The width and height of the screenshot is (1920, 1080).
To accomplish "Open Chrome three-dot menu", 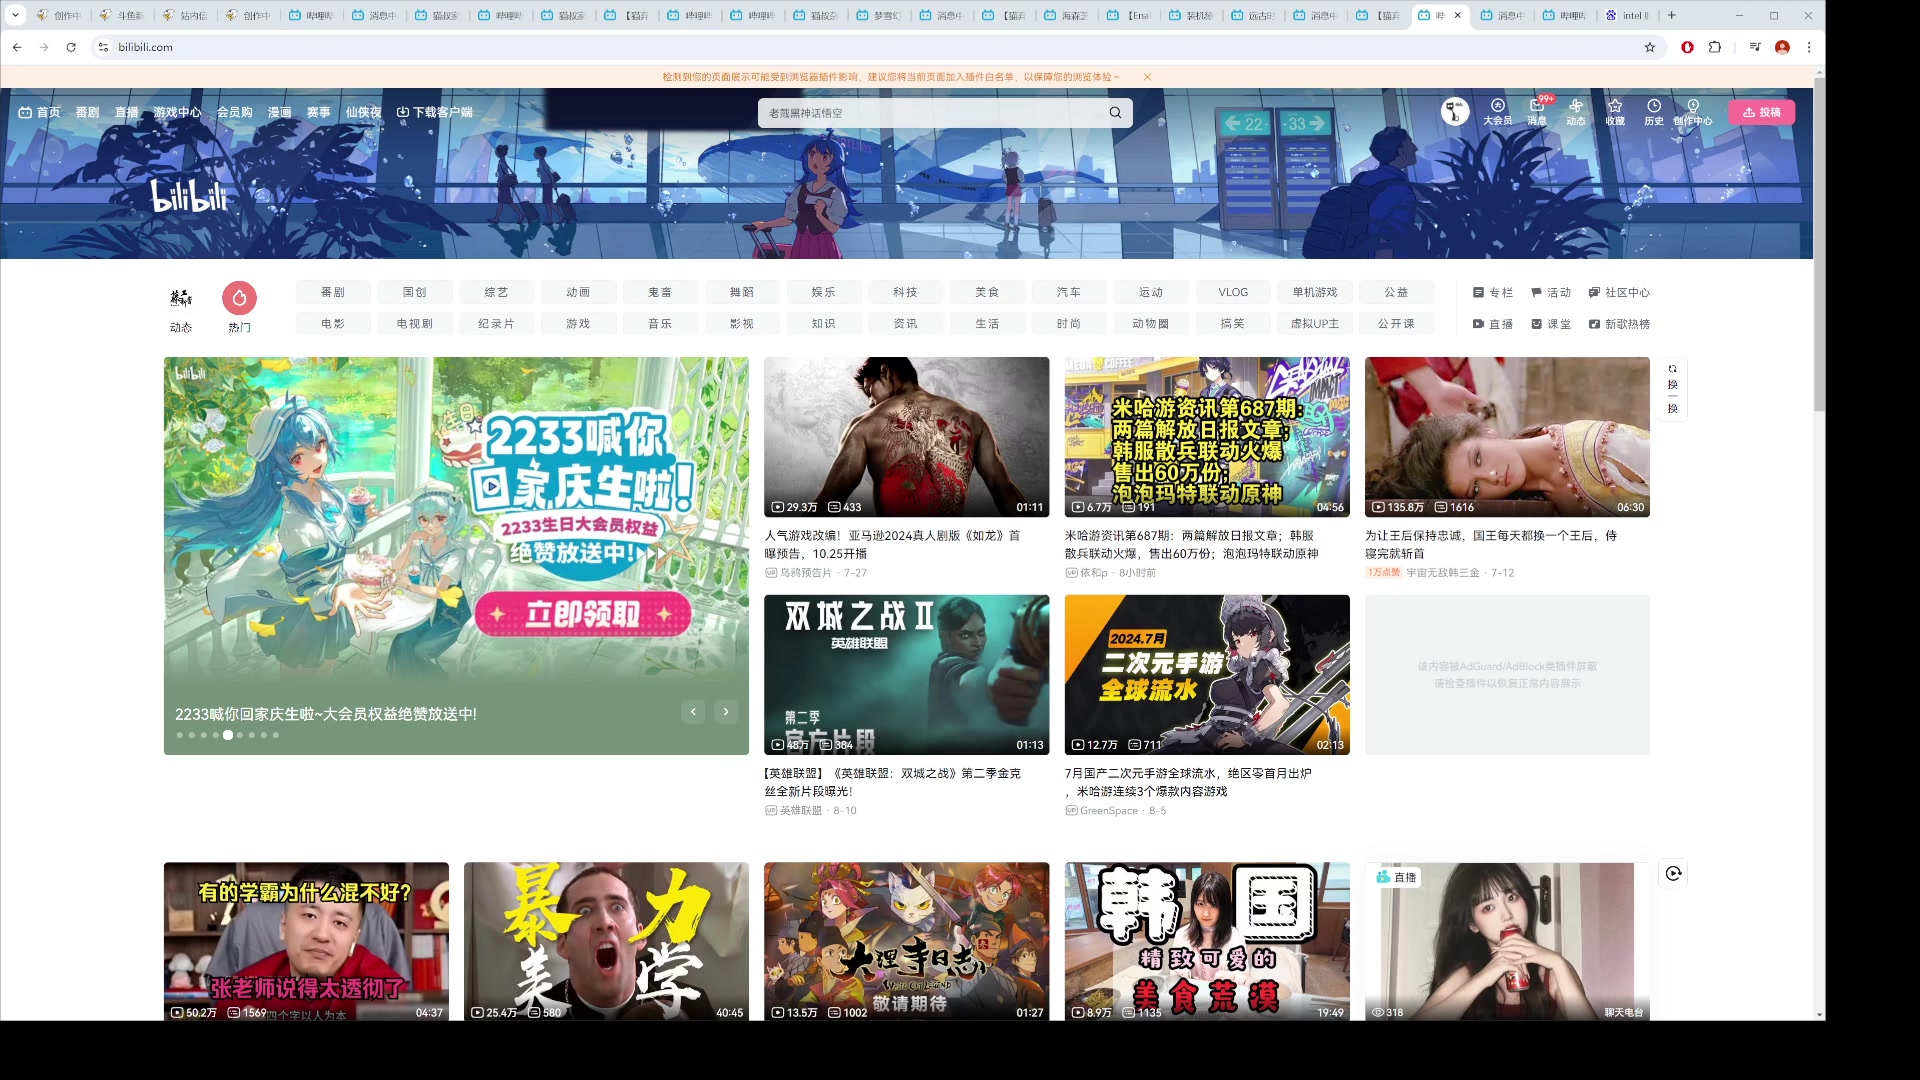I will point(1809,47).
